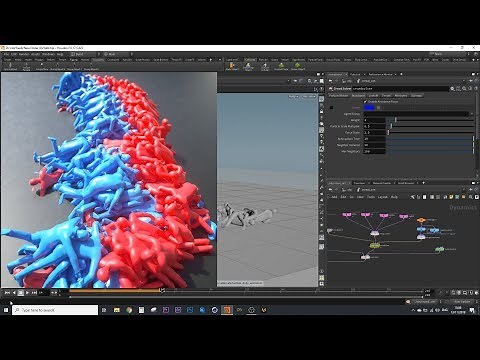This screenshot has height=360, width=480.
Task: Adjust the Force Scale slider handle
Action: 388,132
